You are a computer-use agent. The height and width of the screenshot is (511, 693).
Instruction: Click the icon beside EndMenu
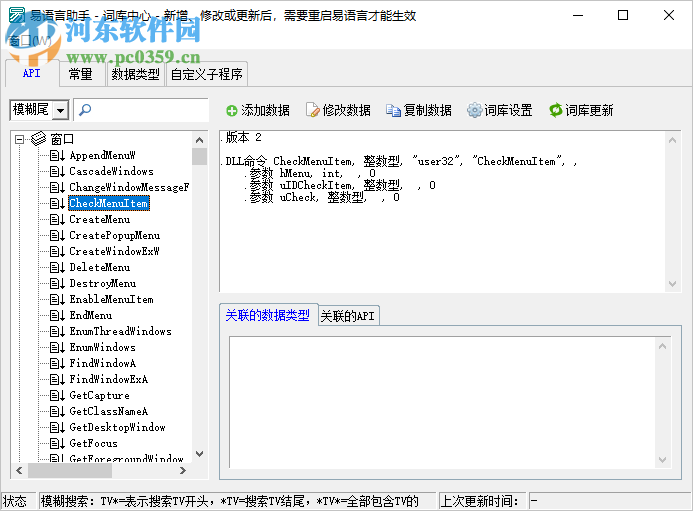(57, 315)
